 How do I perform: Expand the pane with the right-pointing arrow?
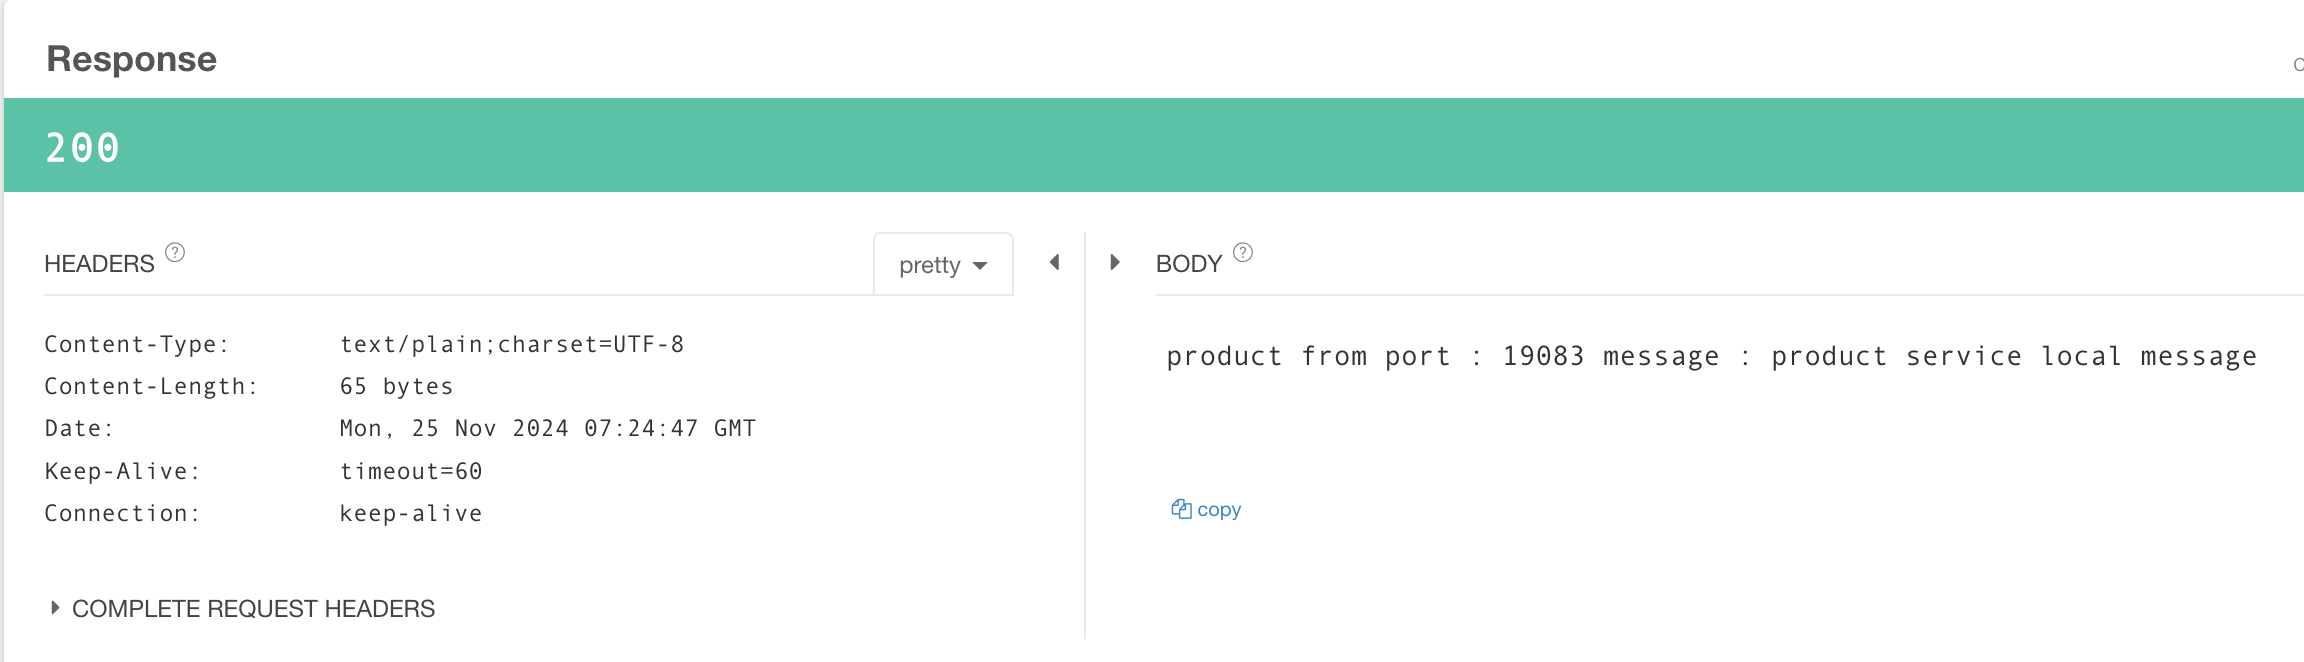coord(1115,262)
